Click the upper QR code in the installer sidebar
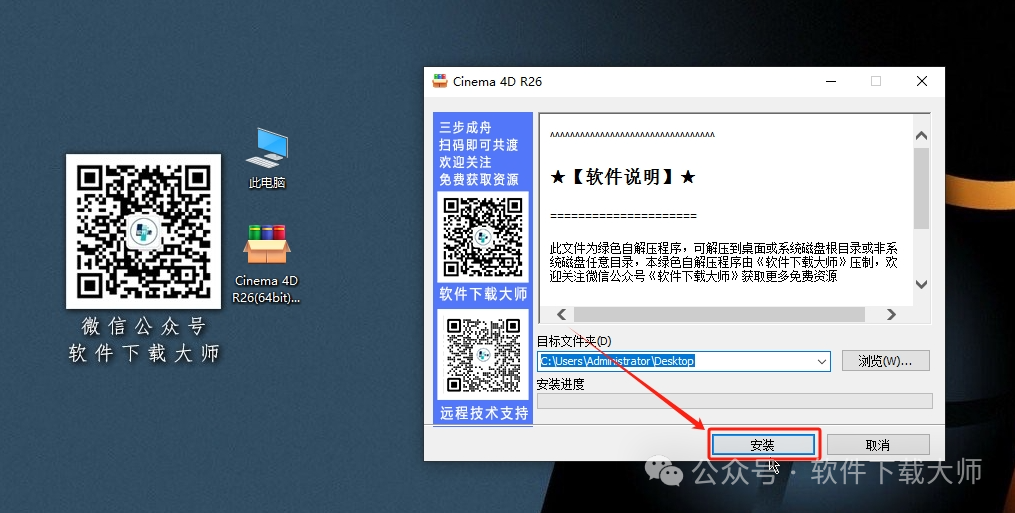1015x513 pixels. [483, 237]
